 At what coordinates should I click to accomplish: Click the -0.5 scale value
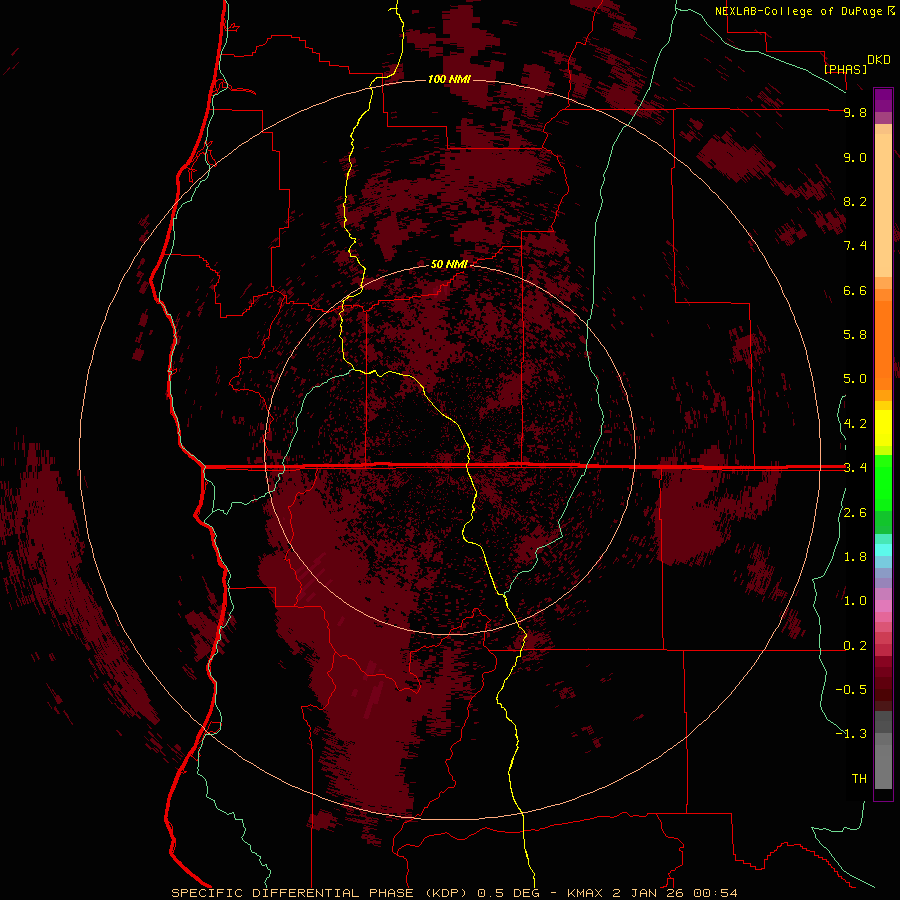(x=851, y=690)
